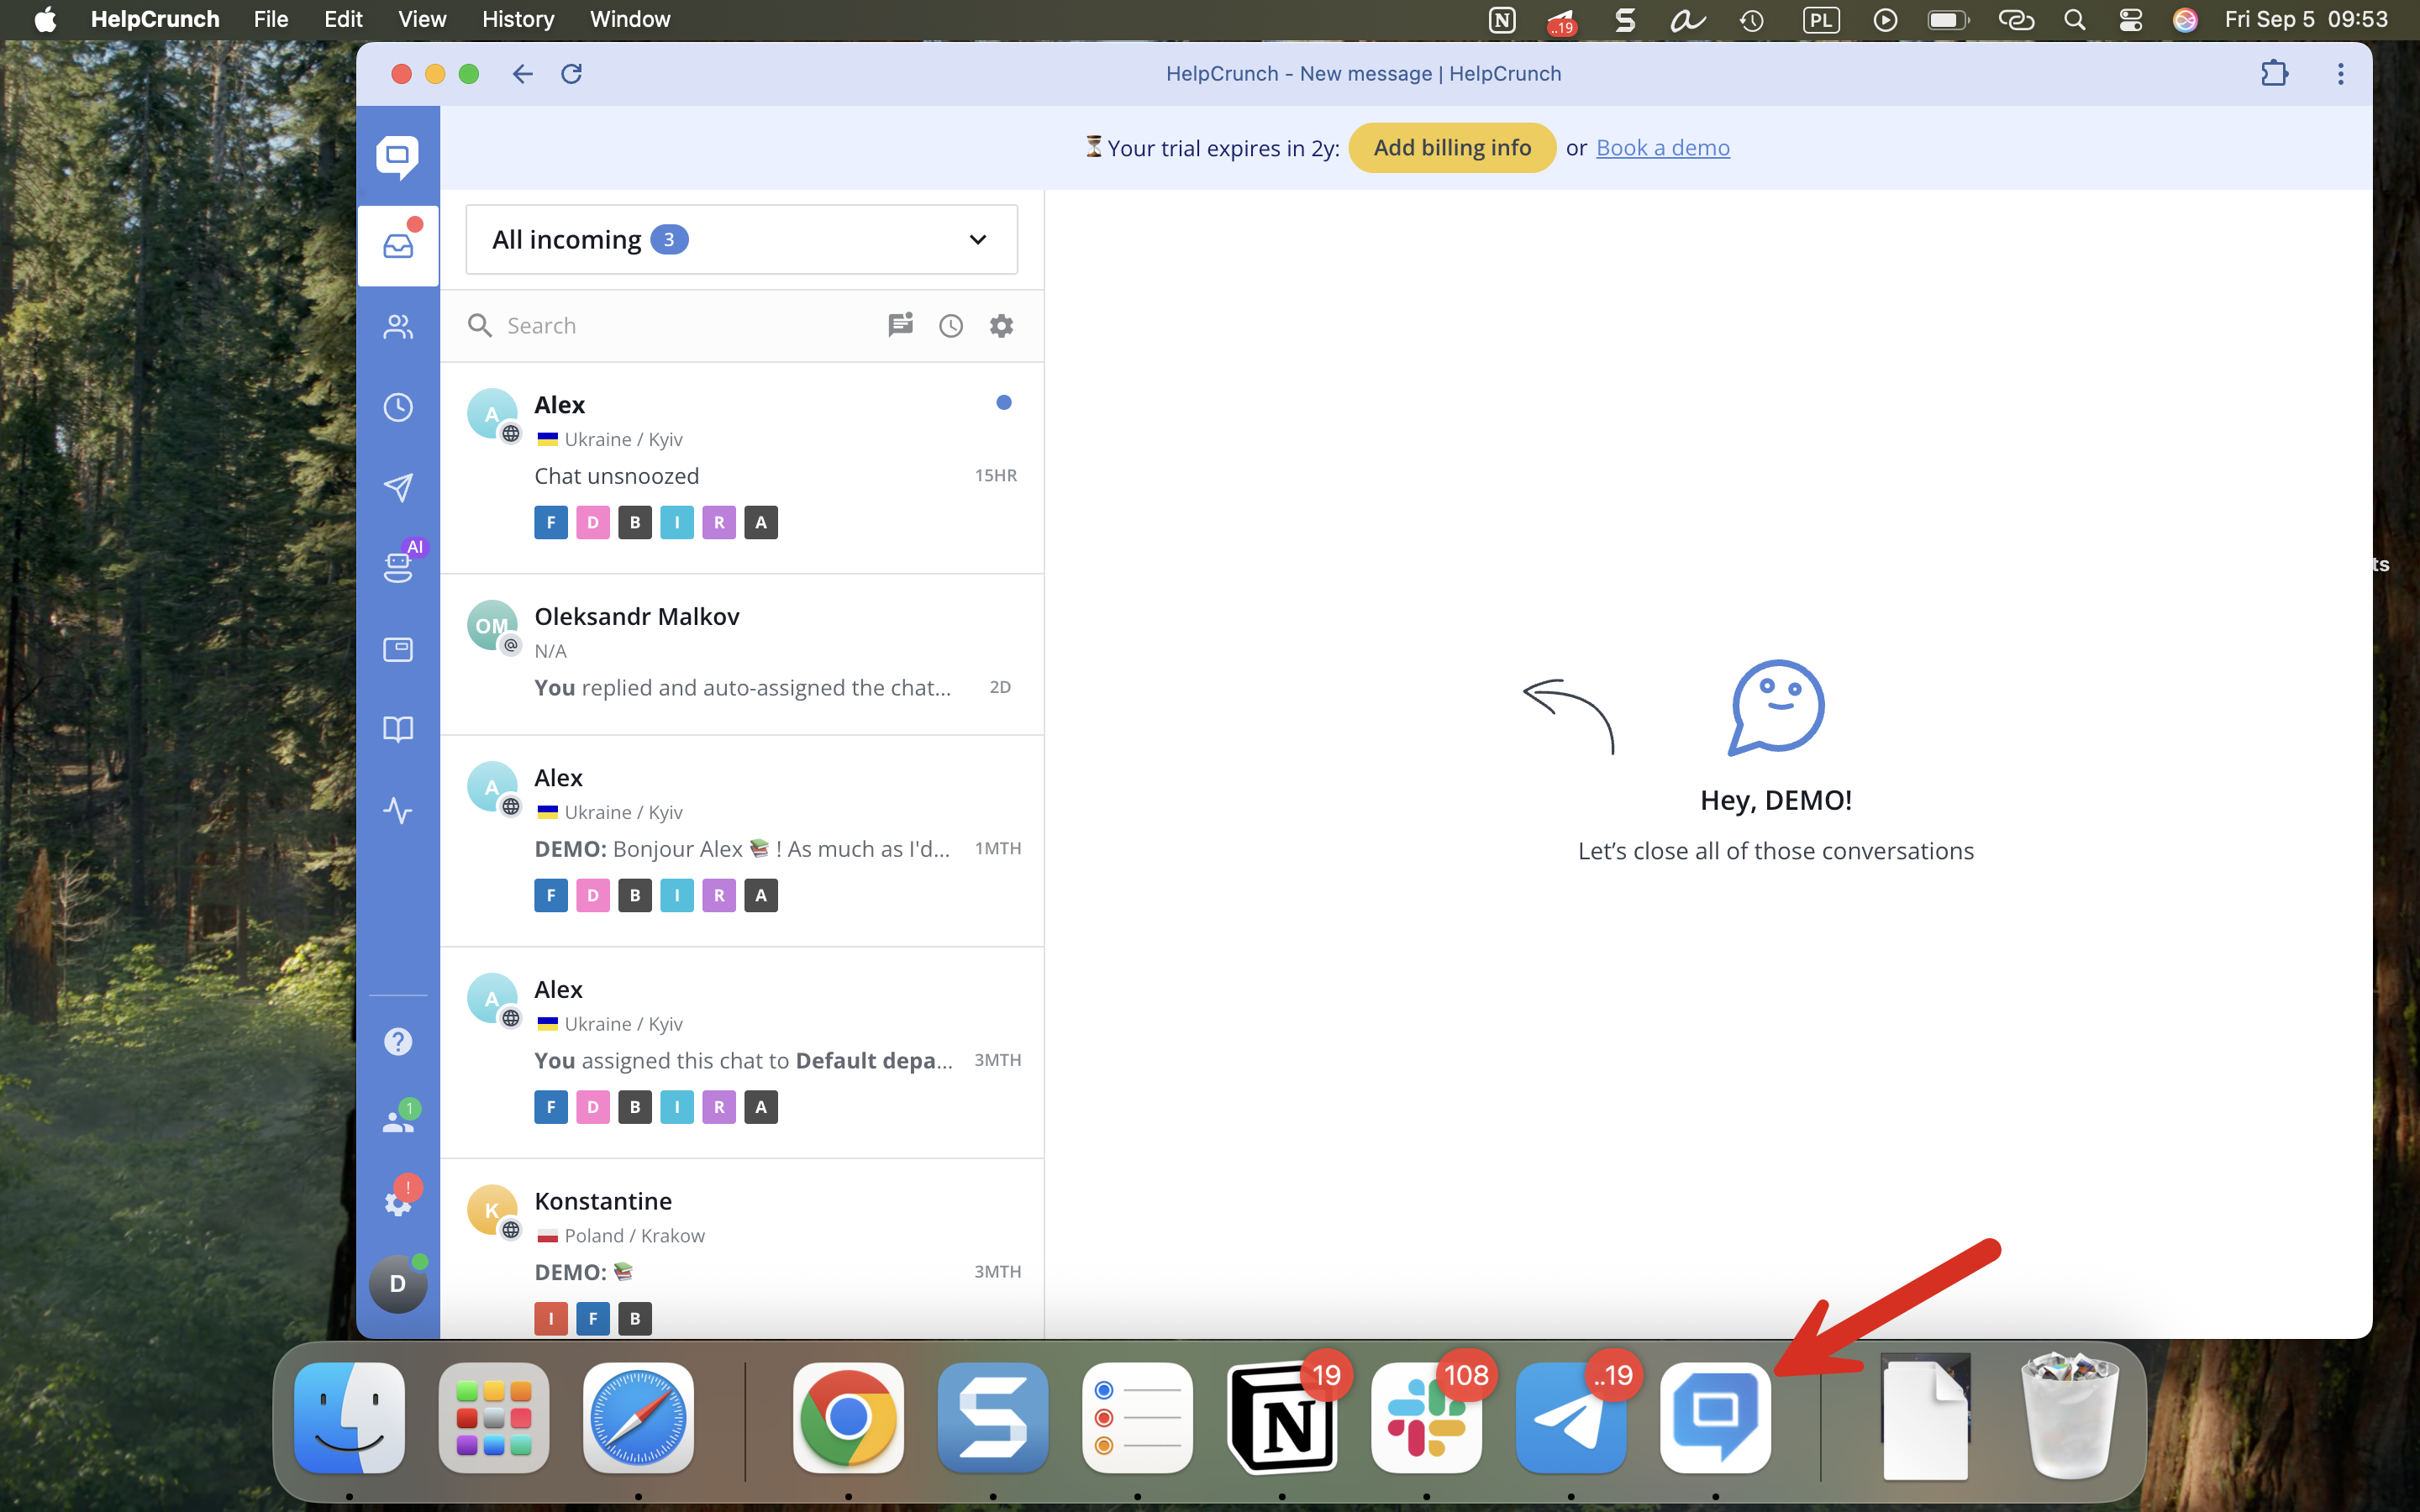The width and height of the screenshot is (2420, 1512).
Task: Go back with the arrow in title bar
Action: 522,74
